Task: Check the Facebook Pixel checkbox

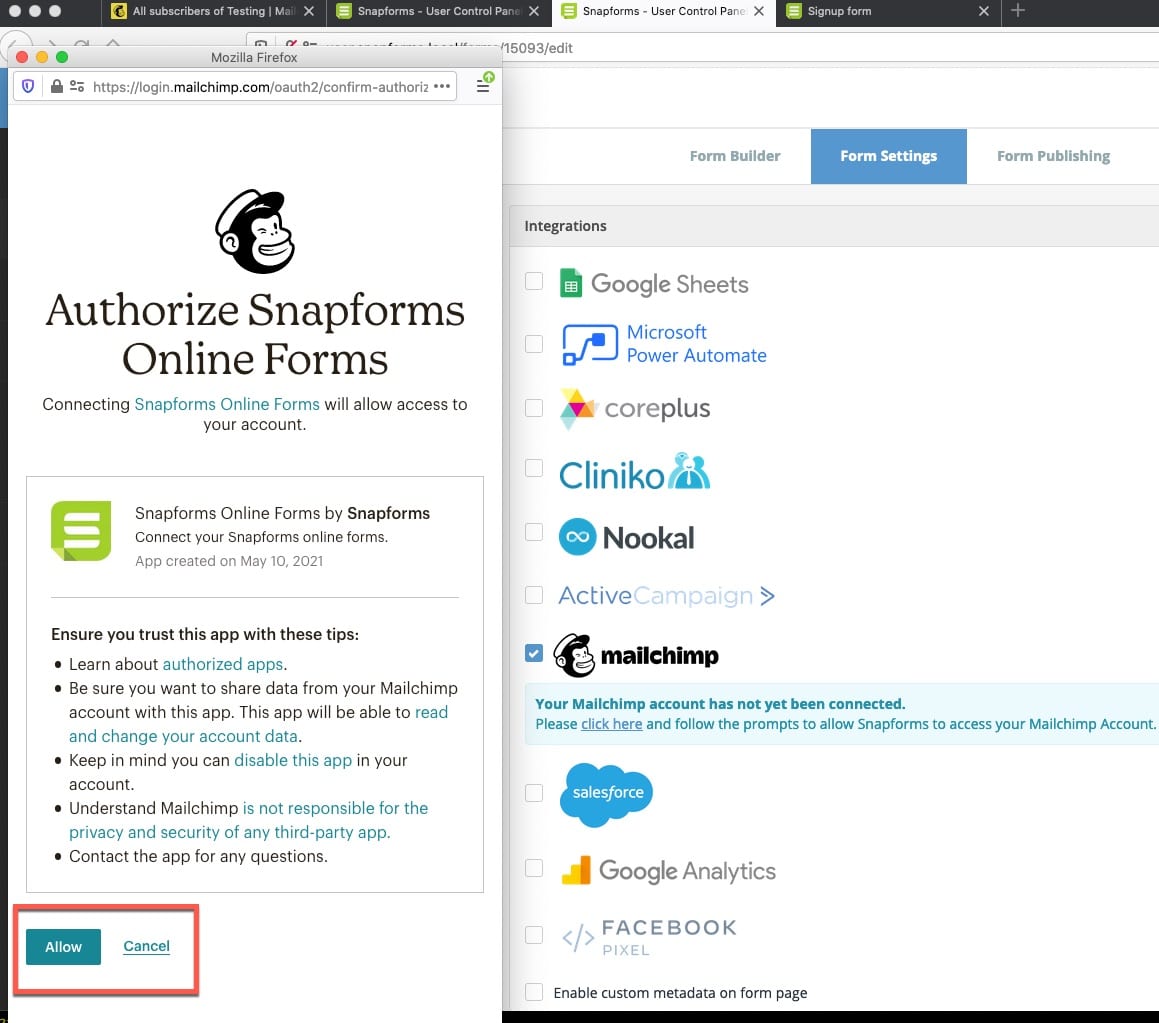Action: (534, 935)
